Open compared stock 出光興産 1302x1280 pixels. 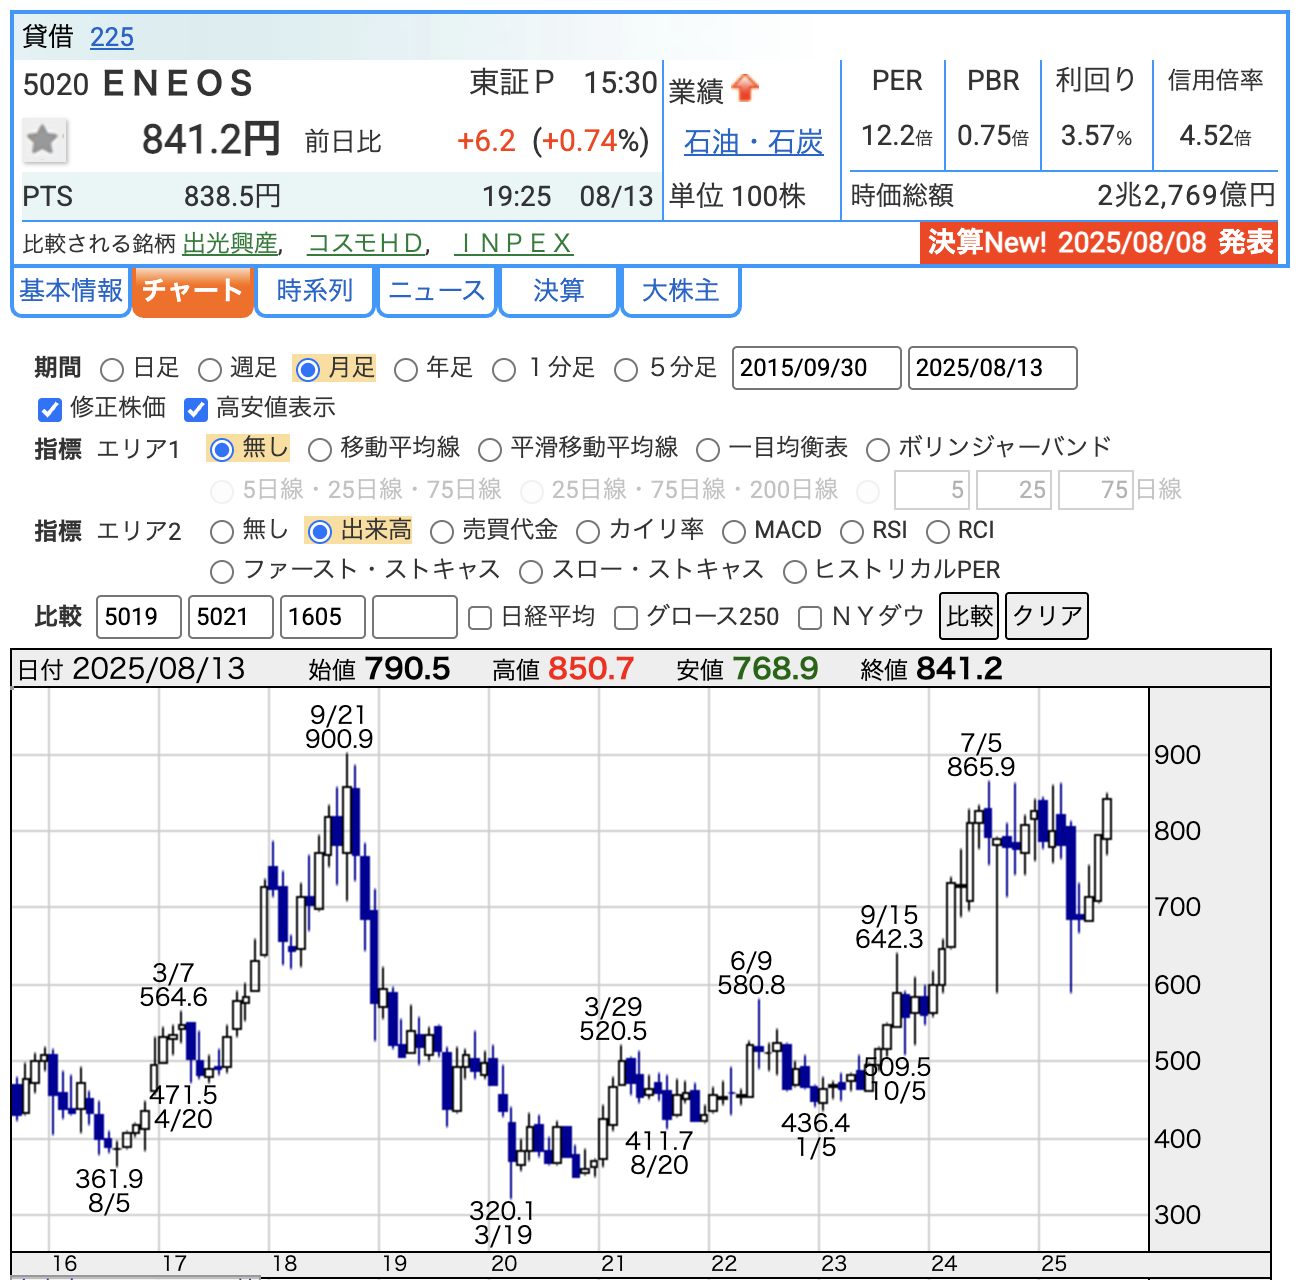click(230, 244)
